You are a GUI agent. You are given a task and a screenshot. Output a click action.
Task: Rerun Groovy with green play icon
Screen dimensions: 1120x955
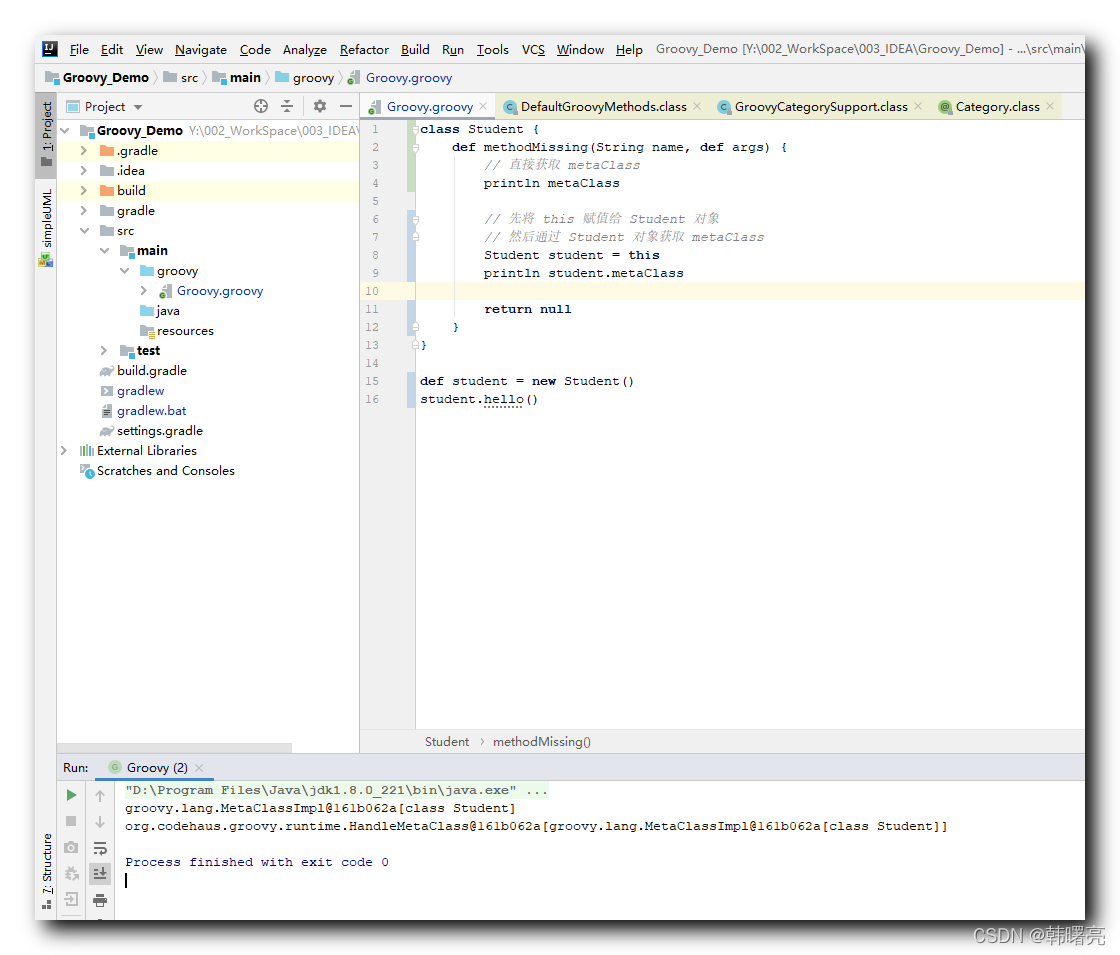71,795
